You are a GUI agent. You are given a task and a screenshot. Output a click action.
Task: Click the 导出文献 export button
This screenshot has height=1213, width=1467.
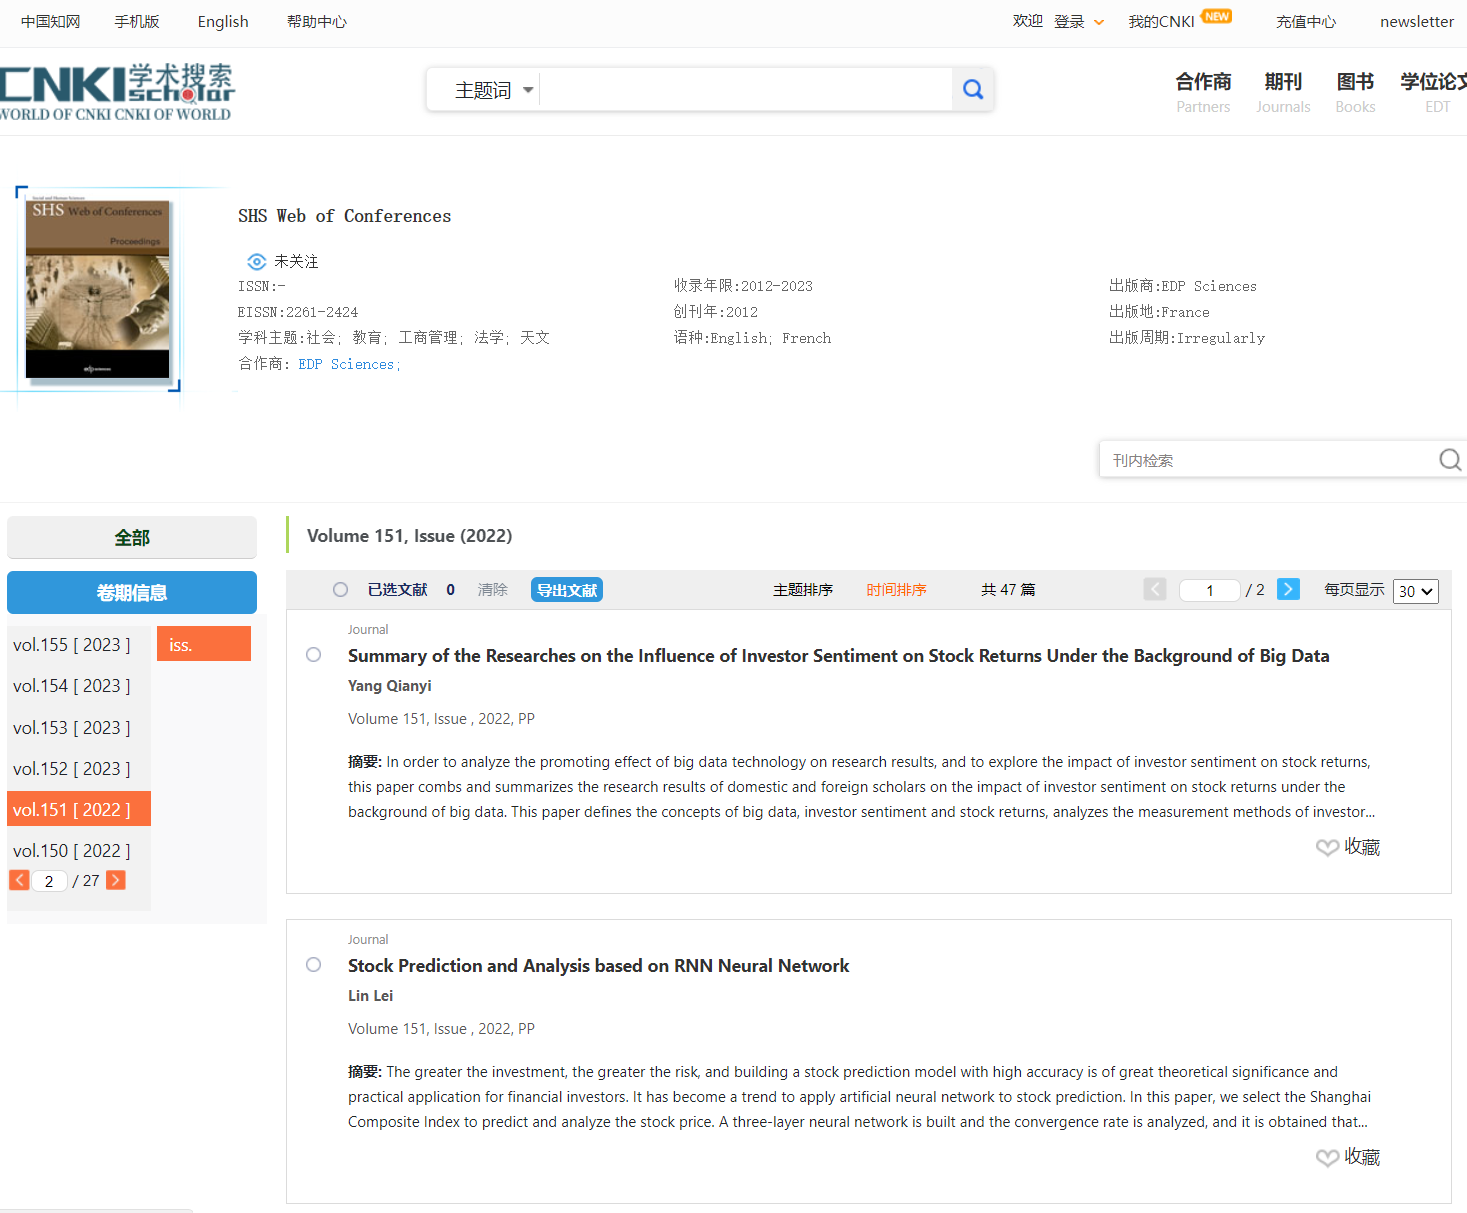click(567, 590)
